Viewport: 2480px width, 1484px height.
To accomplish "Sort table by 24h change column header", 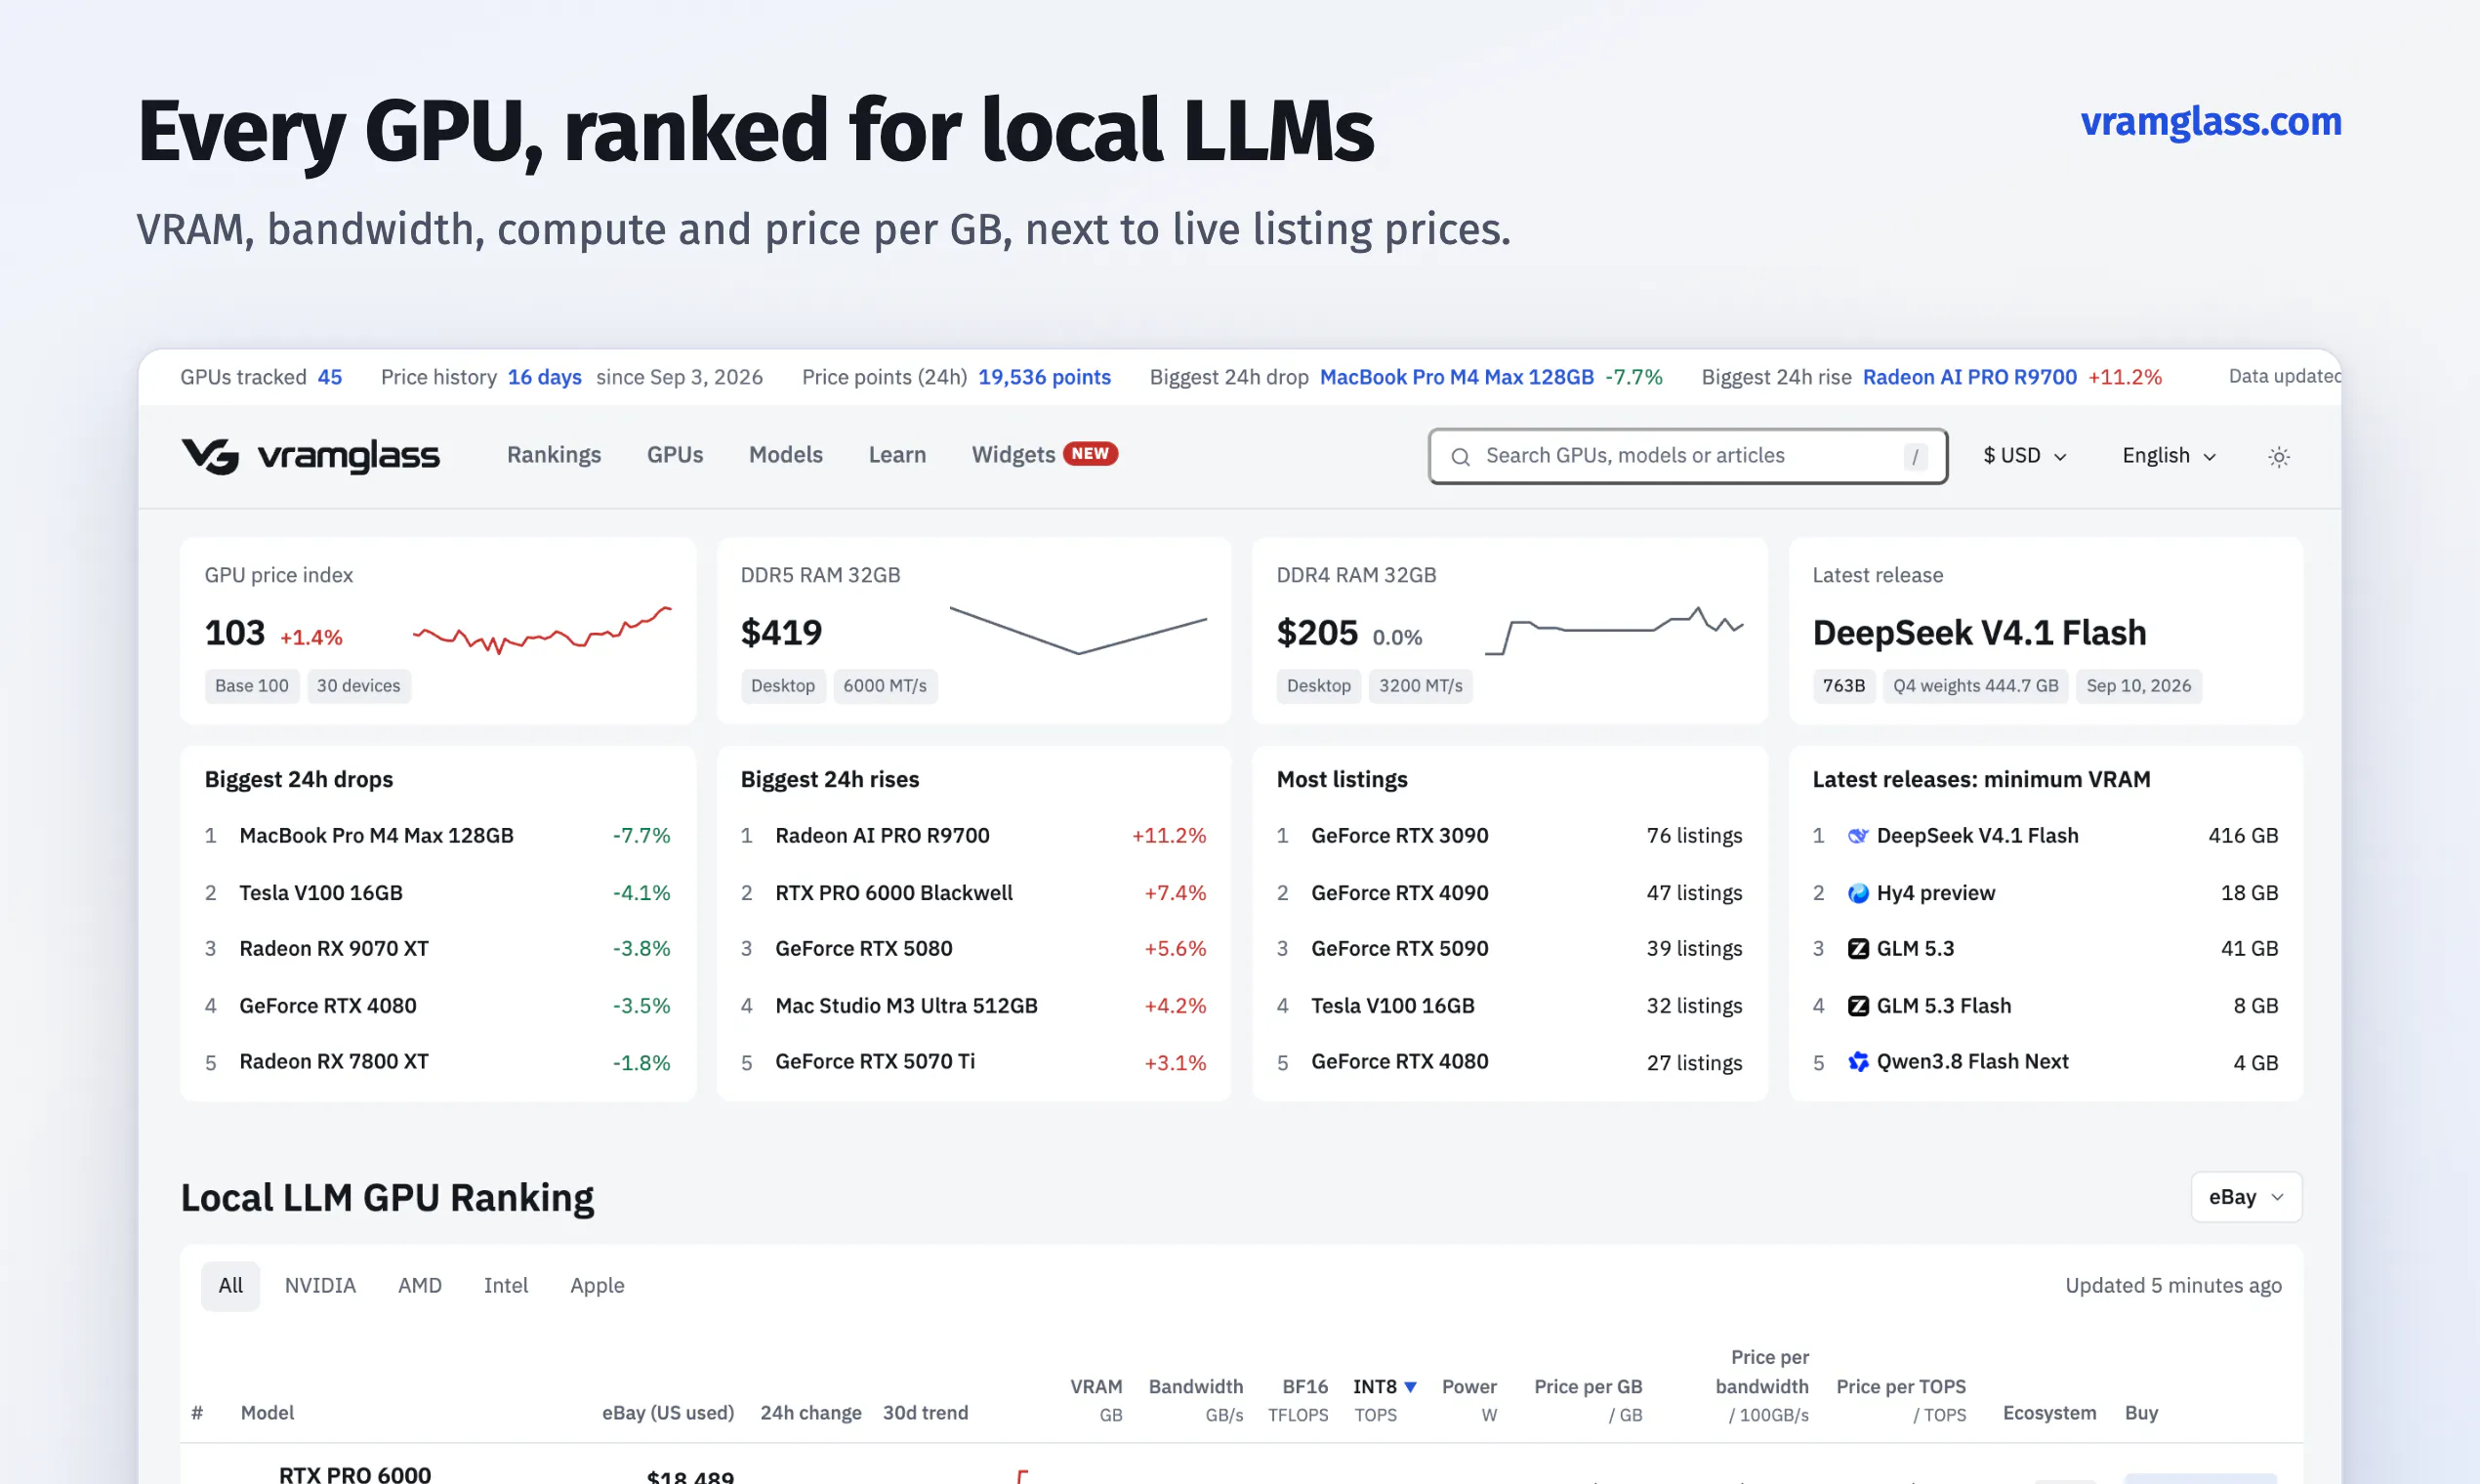I will pos(811,1413).
